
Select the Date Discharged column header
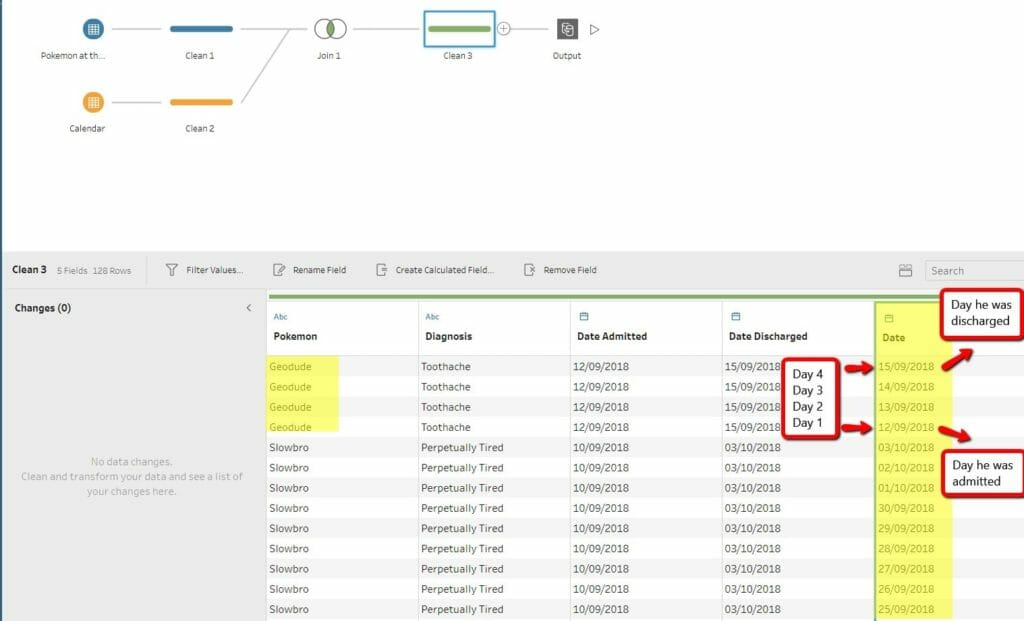point(768,336)
